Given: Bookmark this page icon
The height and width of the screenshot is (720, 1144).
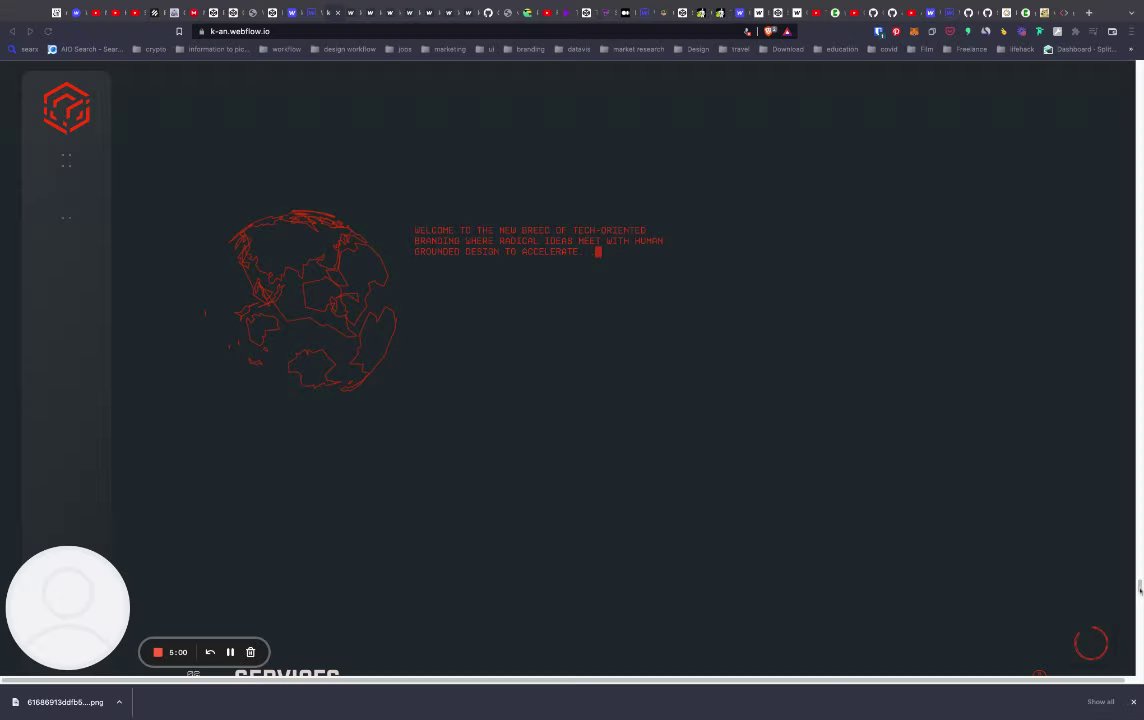Looking at the screenshot, I should pyautogui.click(x=179, y=31).
